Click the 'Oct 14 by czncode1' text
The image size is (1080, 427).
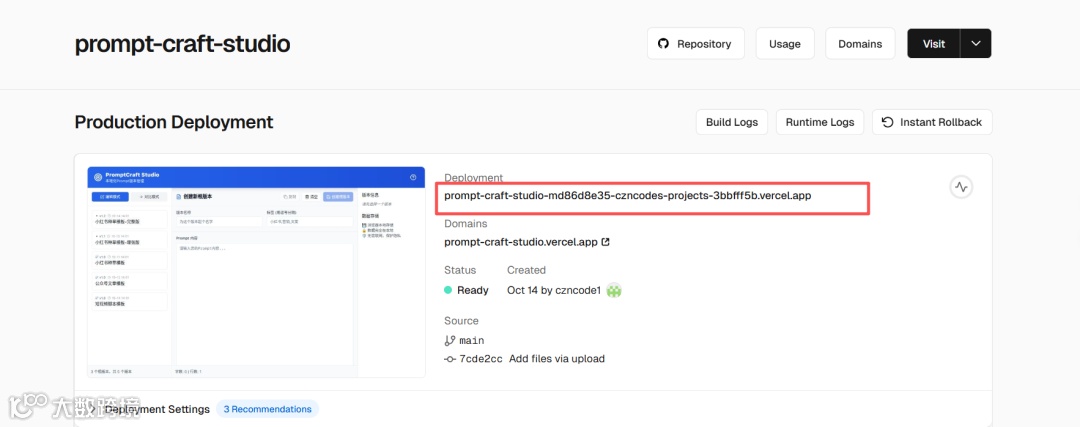(x=554, y=291)
